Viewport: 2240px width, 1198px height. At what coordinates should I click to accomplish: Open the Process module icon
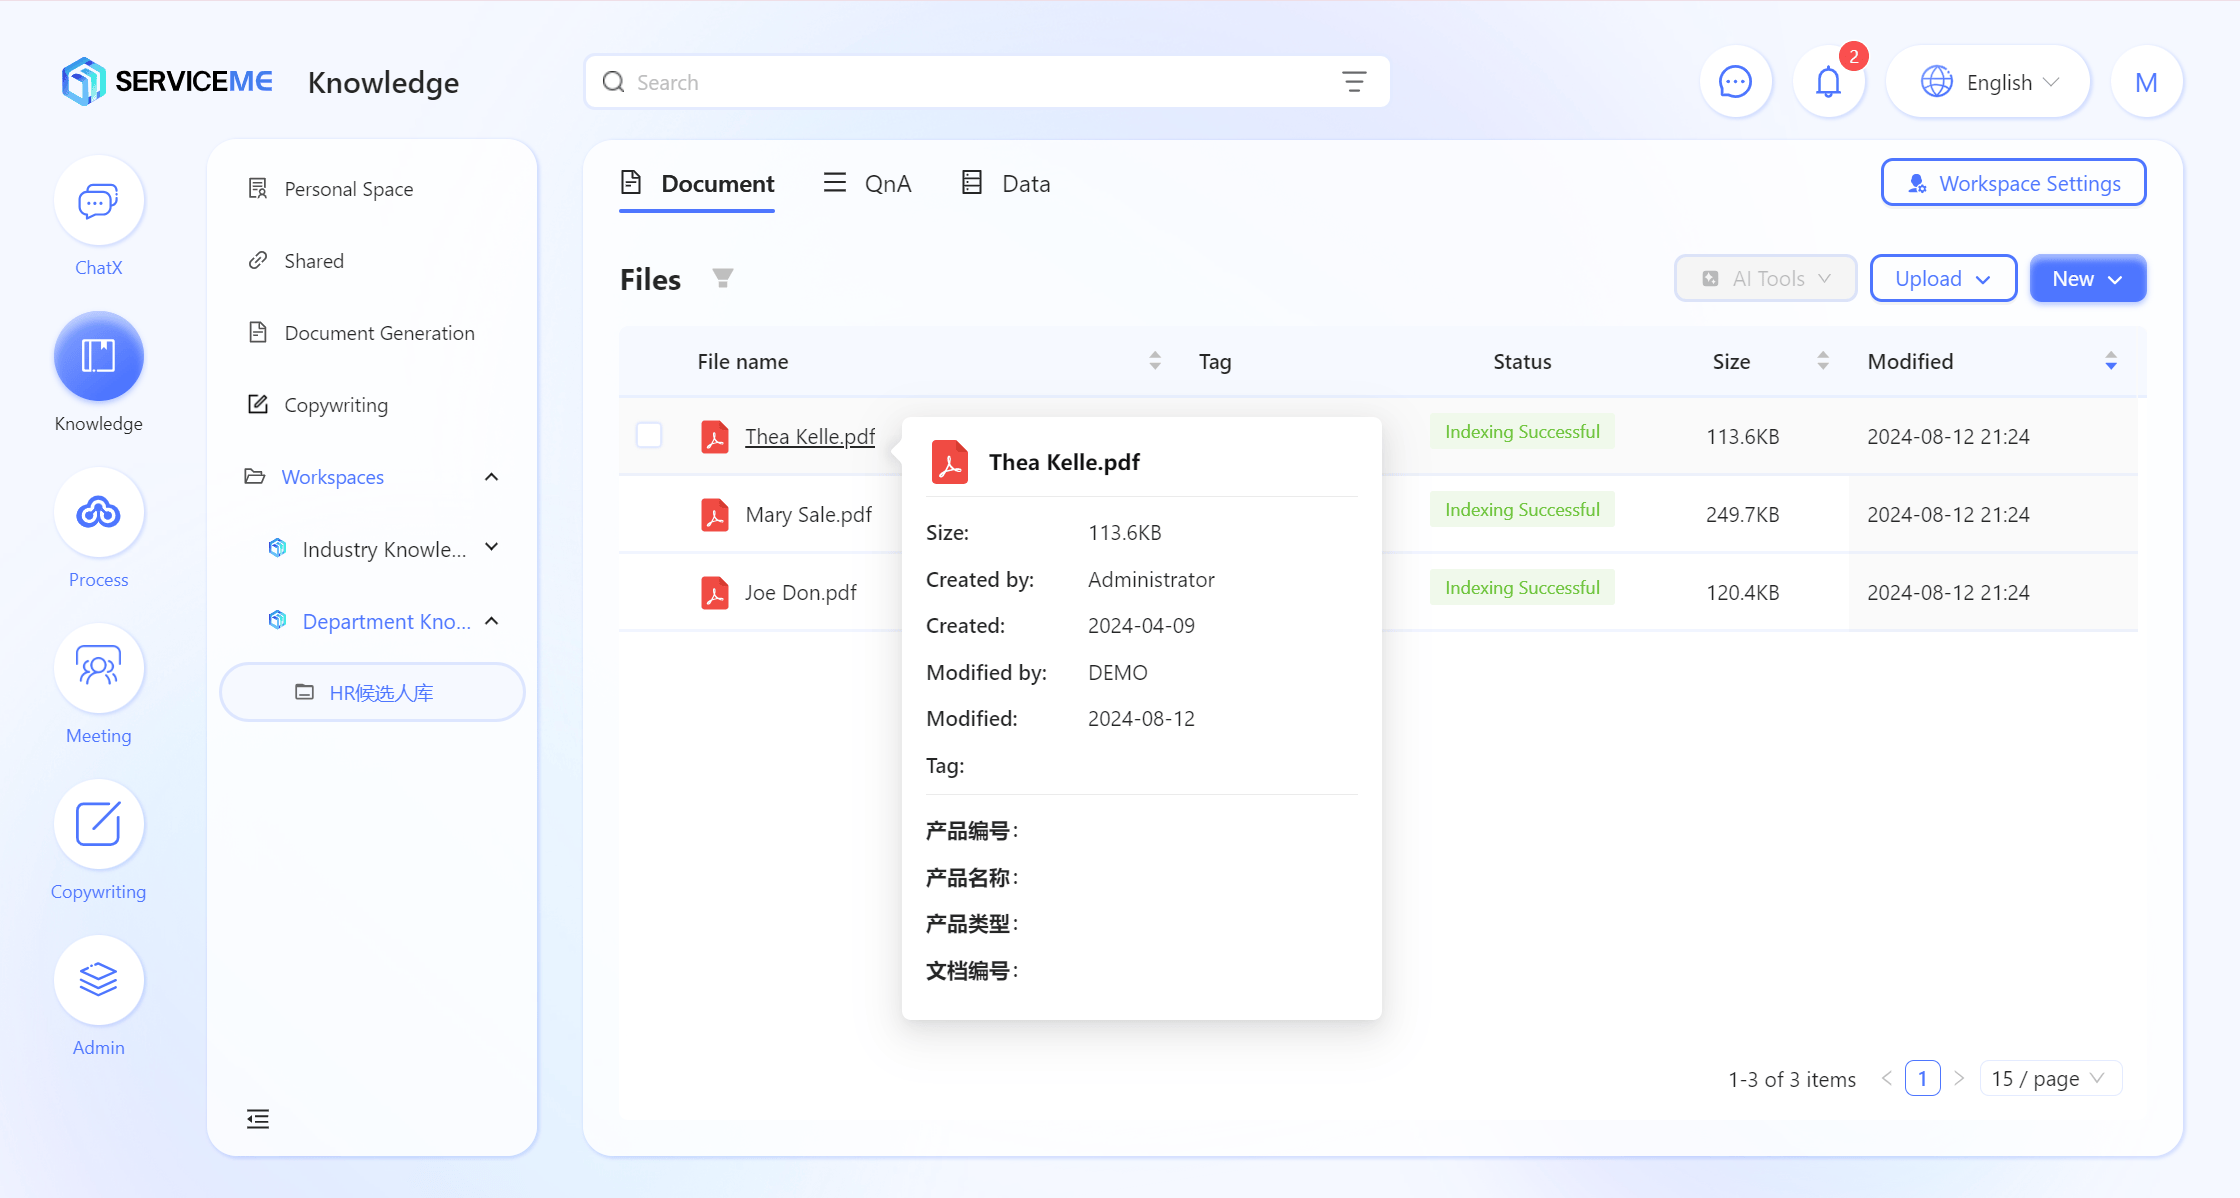[x=98, y=513]
